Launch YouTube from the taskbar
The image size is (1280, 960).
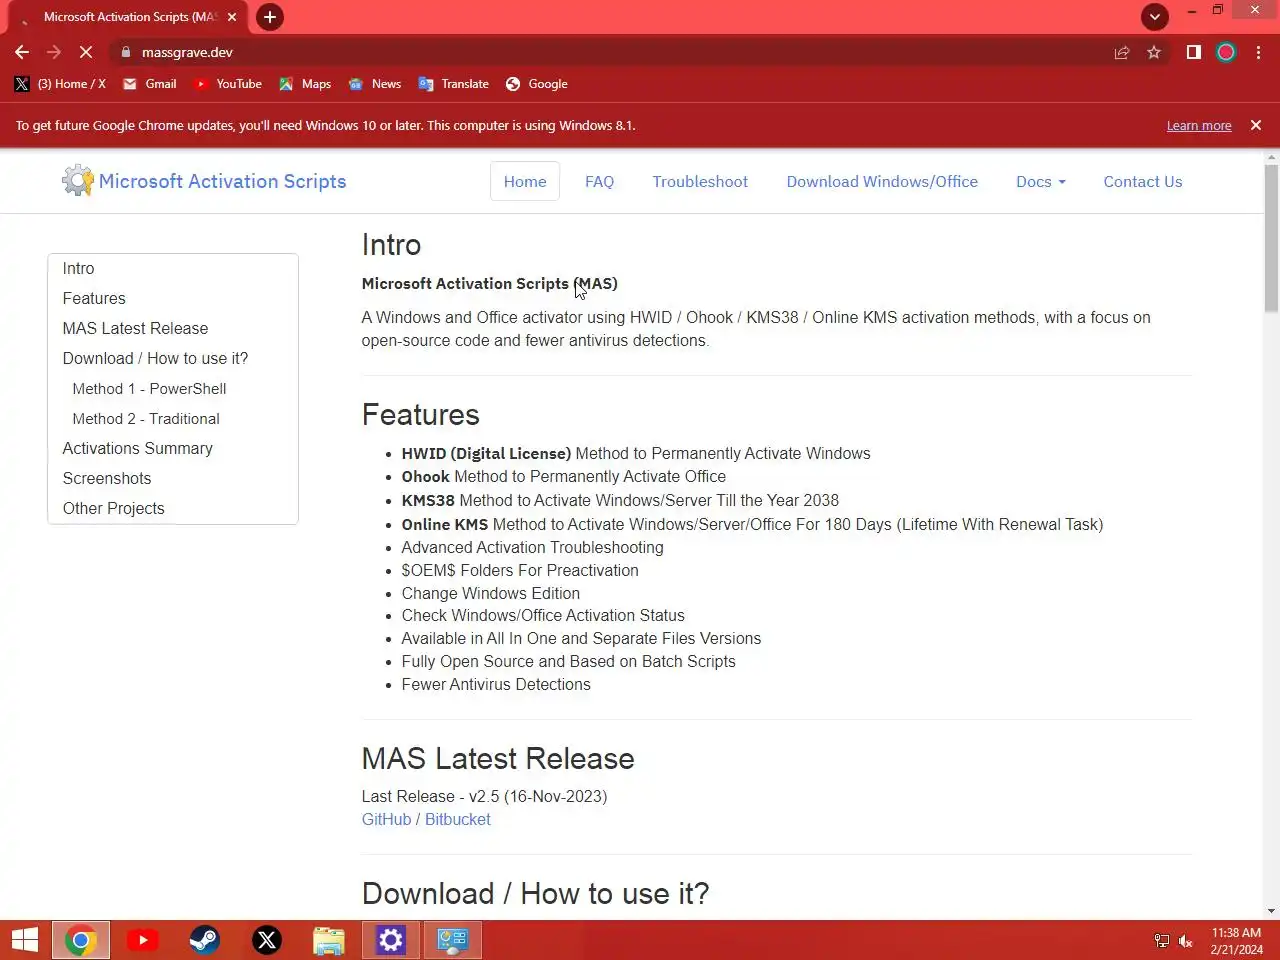(143, 940)
